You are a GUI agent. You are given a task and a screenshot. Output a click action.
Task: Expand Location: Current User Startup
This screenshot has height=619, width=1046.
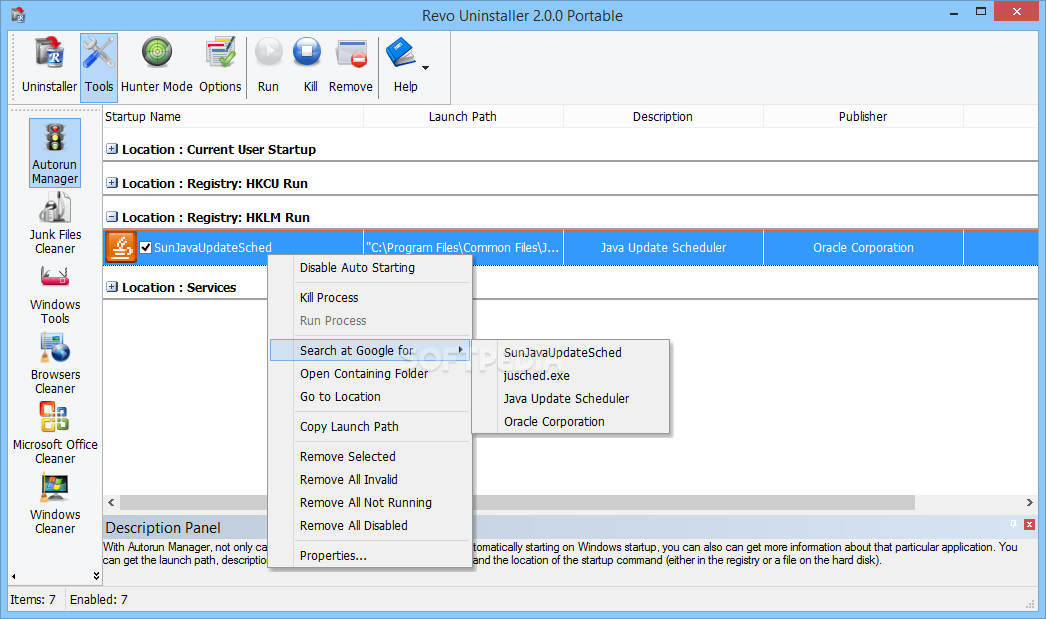click(112, 149)
